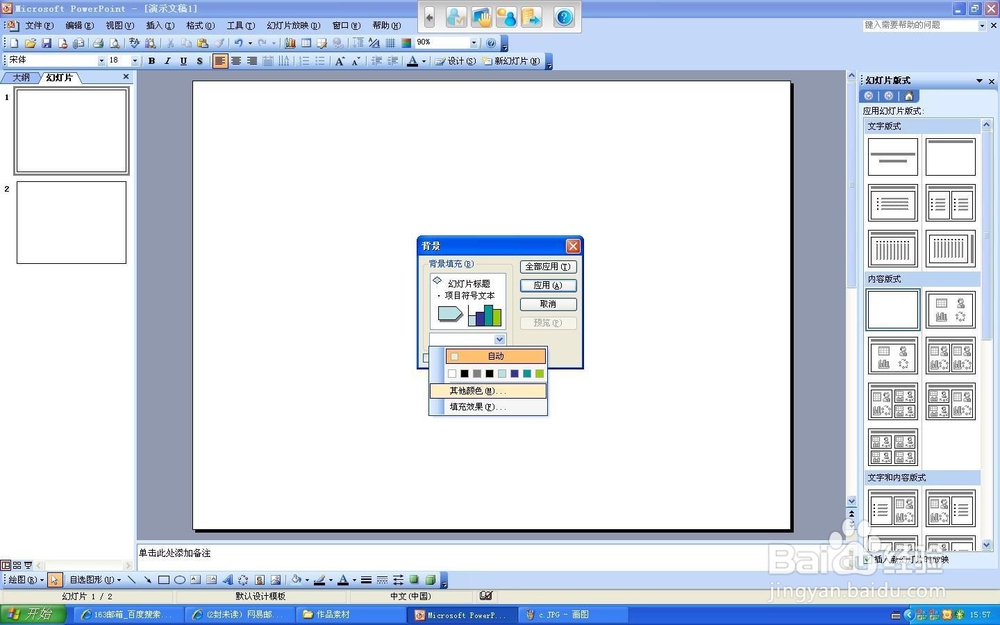This screenshot has height=625, width=1000.
Task: Open the 幻灯片放映 Slide Show menu
Action: tap(293, 26)
